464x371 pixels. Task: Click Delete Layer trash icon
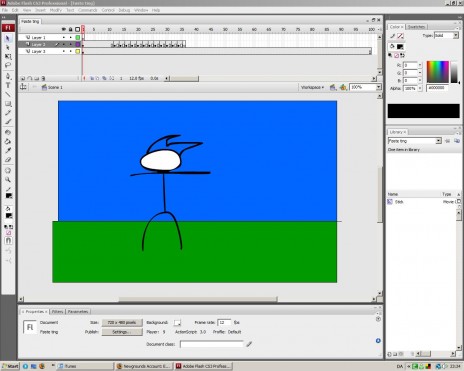coord(43,78)
